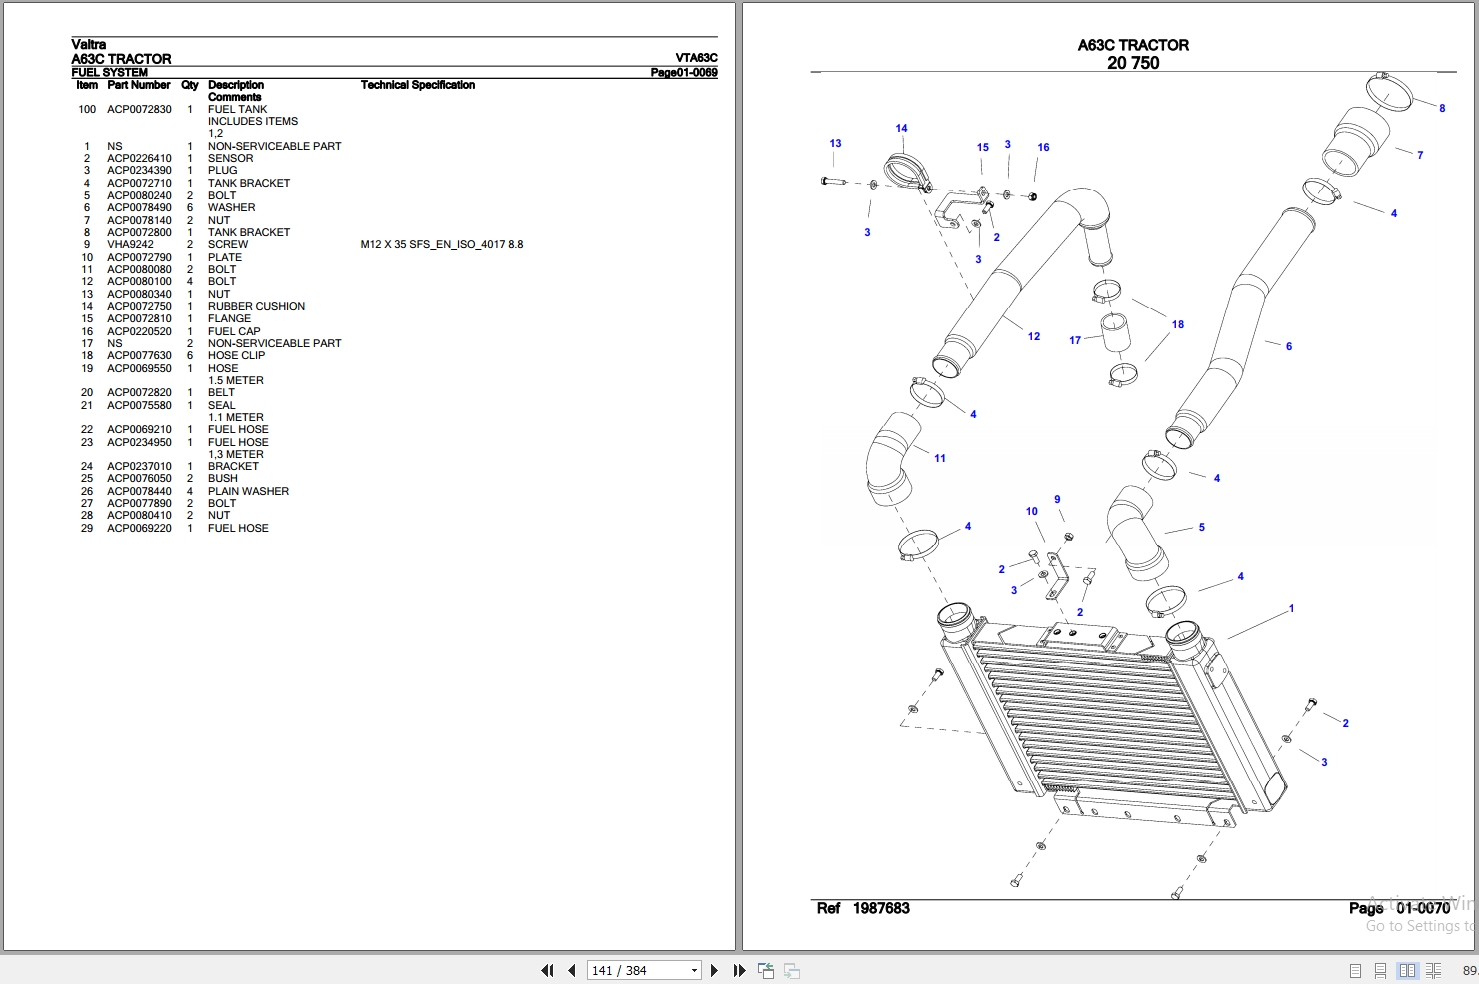Click the intercooler radiator drawing in the diagram

click(x=1110, y=715)
